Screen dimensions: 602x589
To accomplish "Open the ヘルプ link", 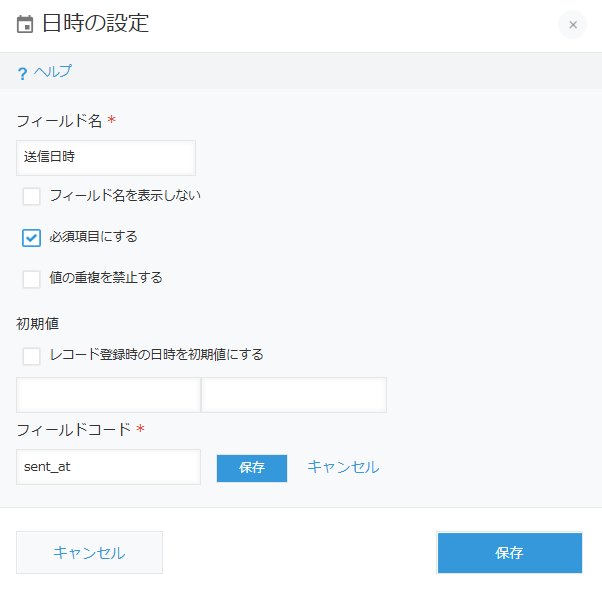I will pyautogui.click(x=53, y=71).
